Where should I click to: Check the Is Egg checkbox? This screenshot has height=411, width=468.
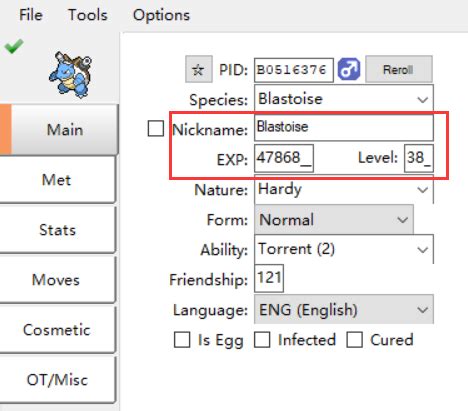182,340
